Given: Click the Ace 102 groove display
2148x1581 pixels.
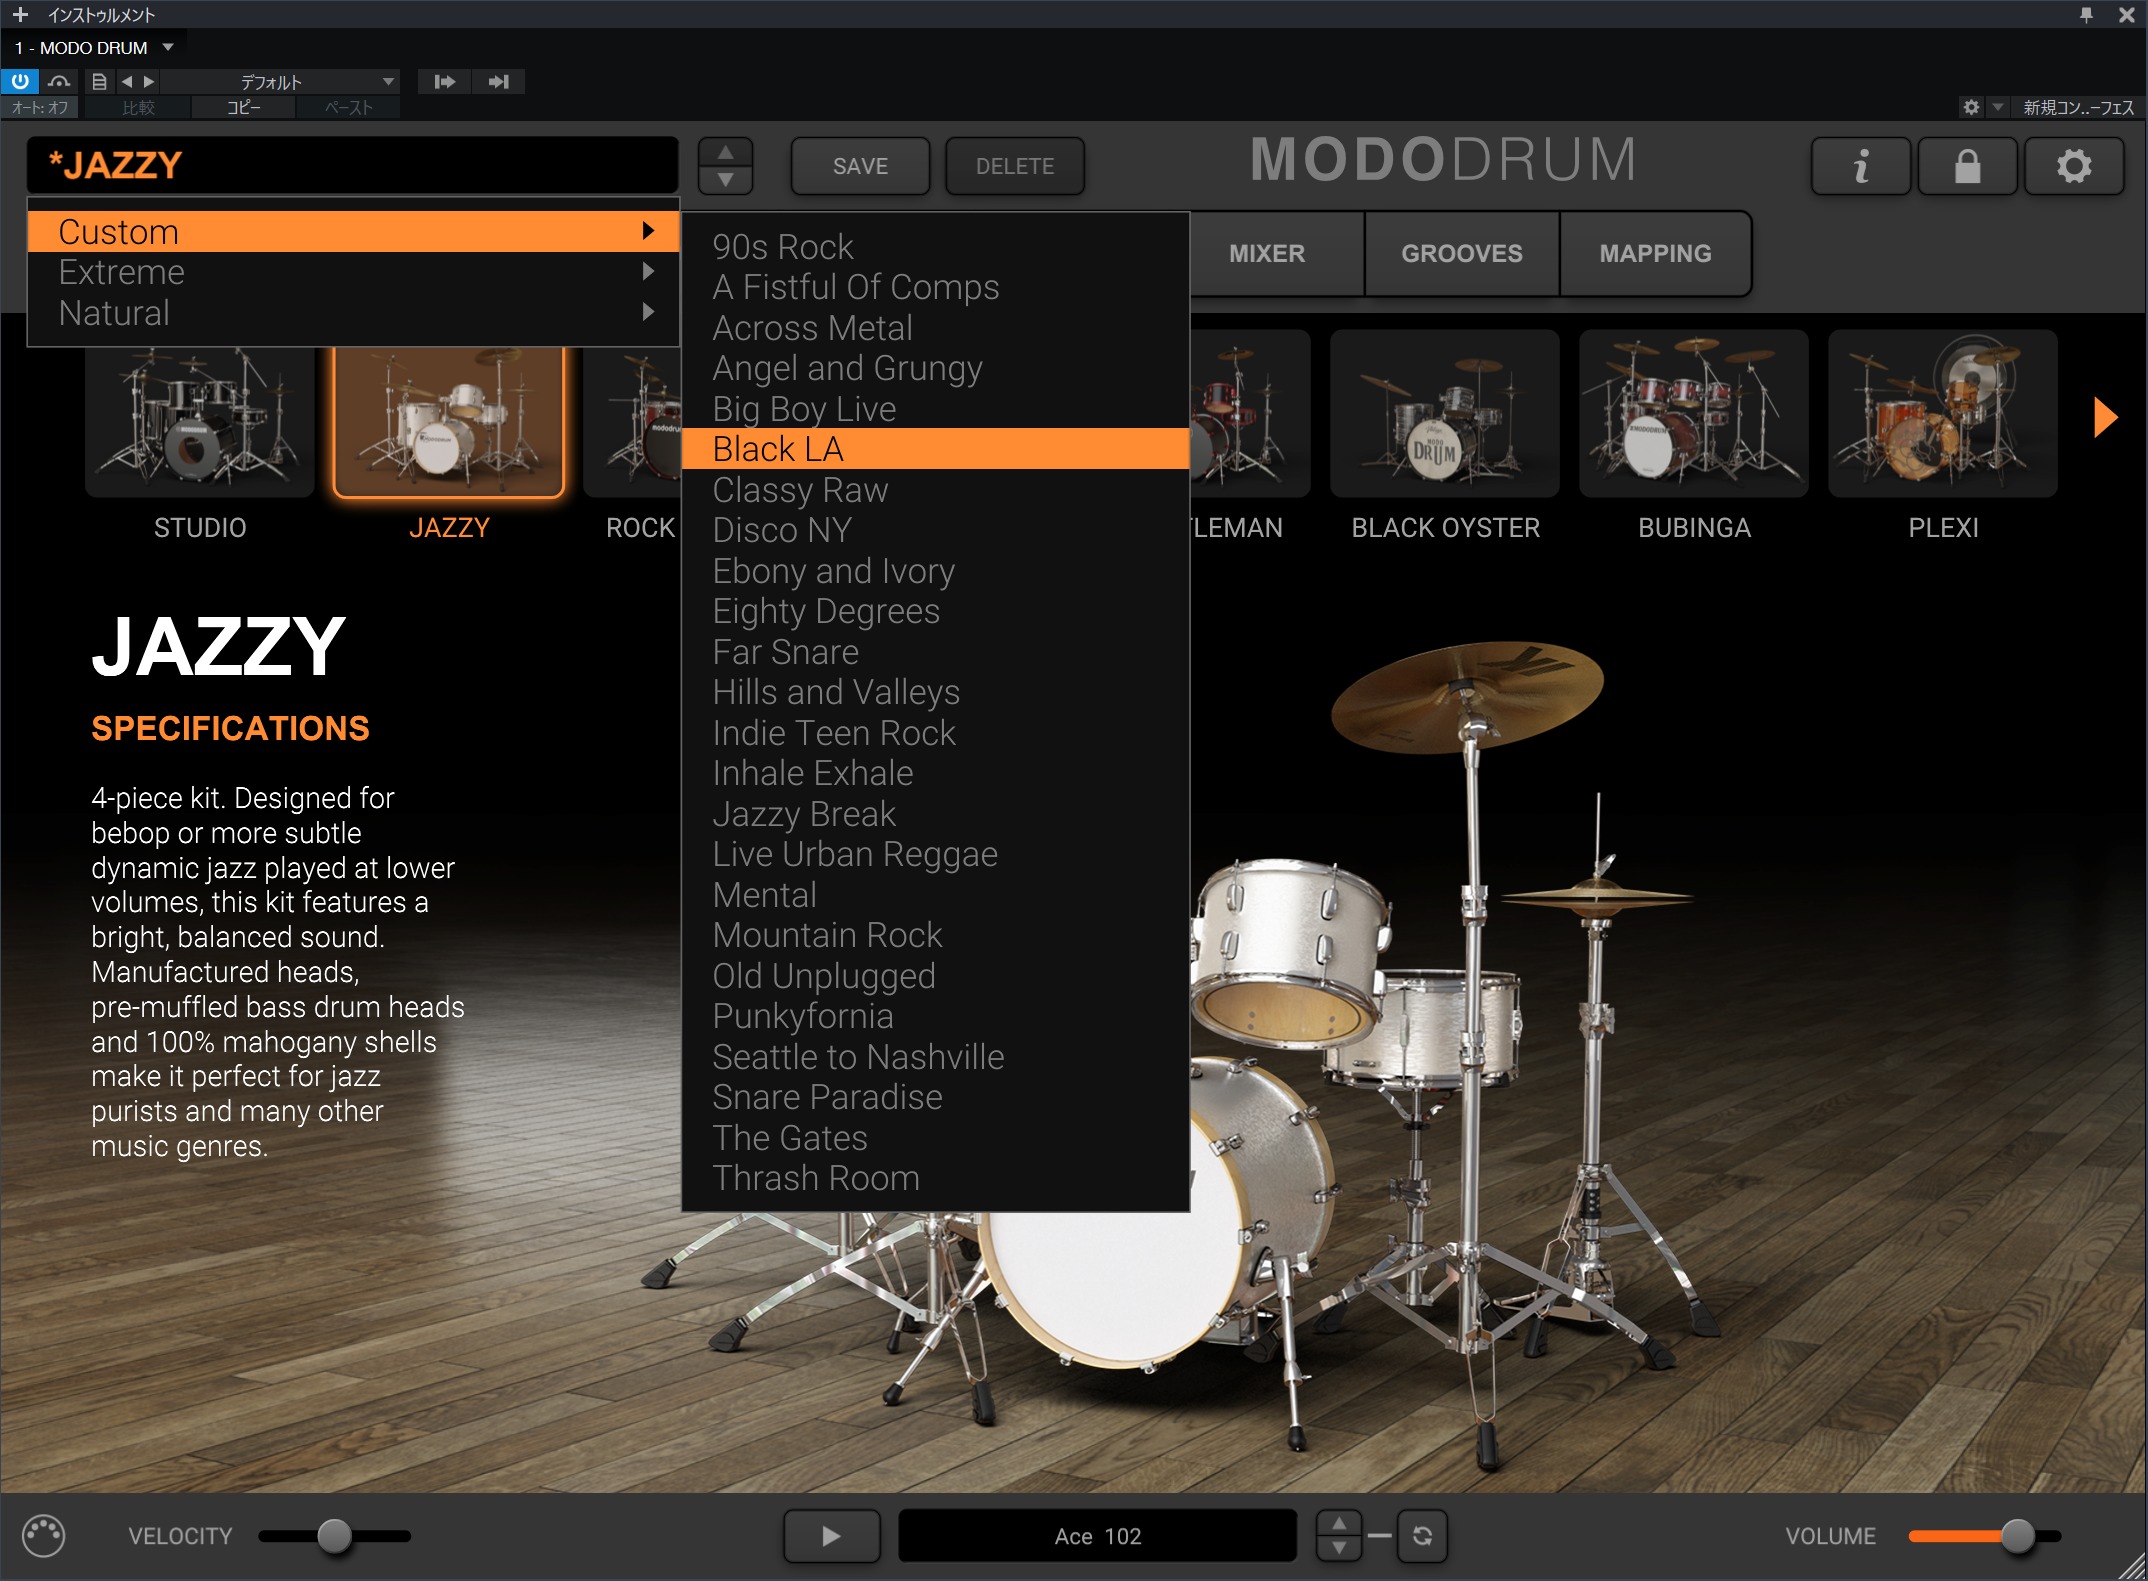Looking at the screenshot, I should click(x=1097, y=1536).
